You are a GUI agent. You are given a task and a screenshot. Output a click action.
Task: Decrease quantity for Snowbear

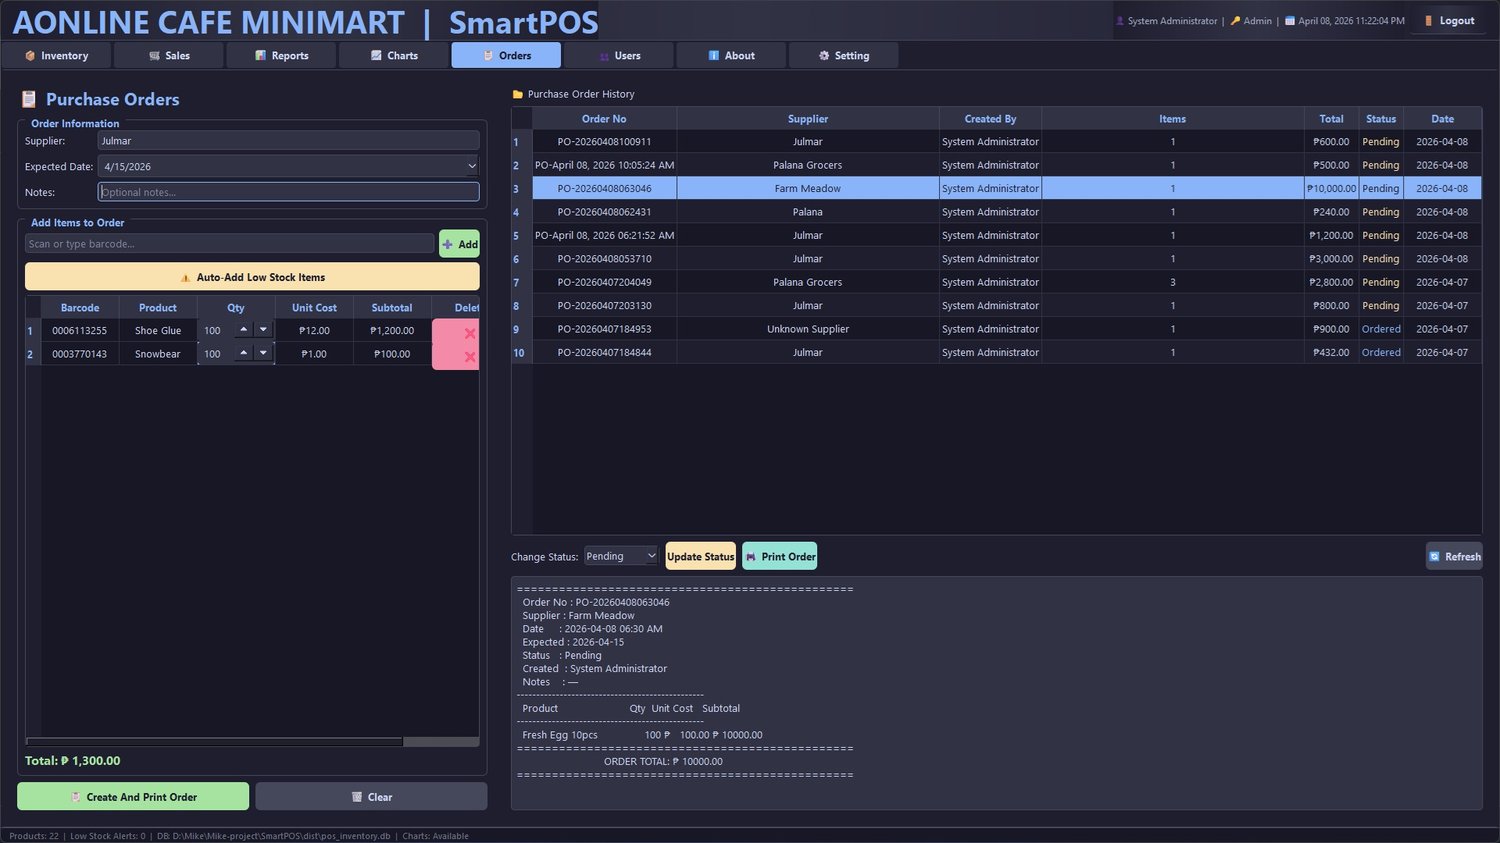coord(263,352)
